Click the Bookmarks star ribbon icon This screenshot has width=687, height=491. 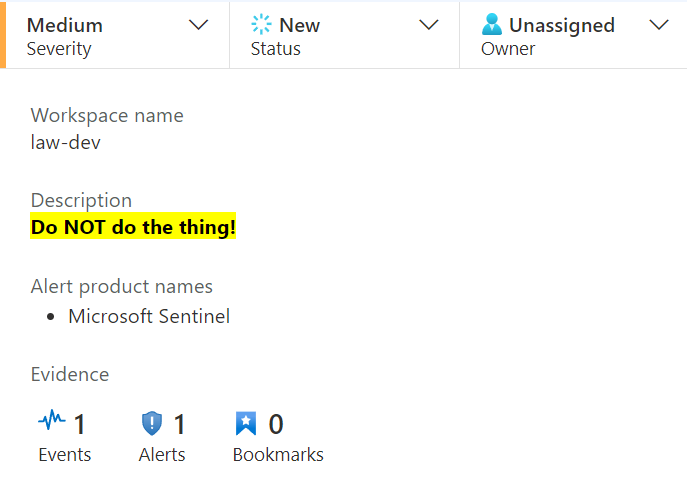(x=246, y=424)
